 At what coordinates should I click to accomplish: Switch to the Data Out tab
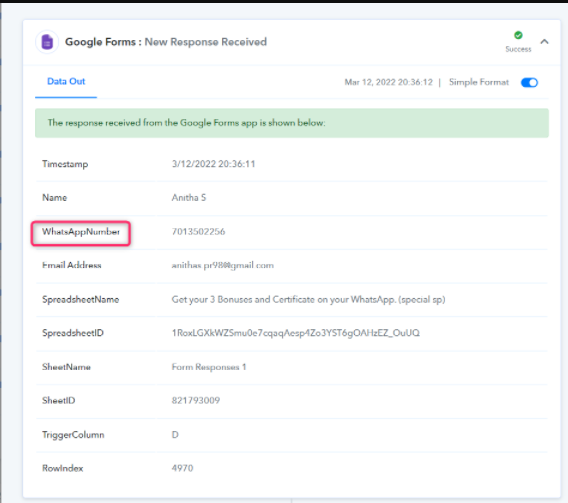click(66, 81)
